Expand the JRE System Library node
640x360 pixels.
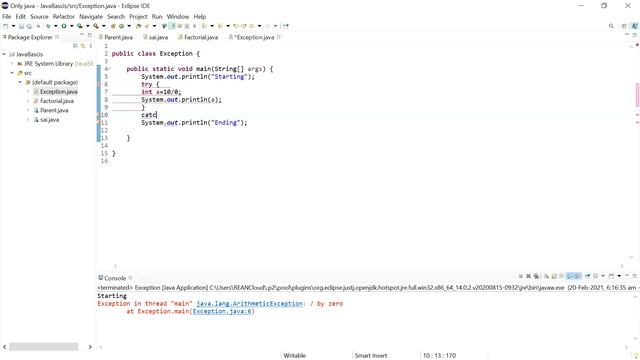click(x=12, y=64)
